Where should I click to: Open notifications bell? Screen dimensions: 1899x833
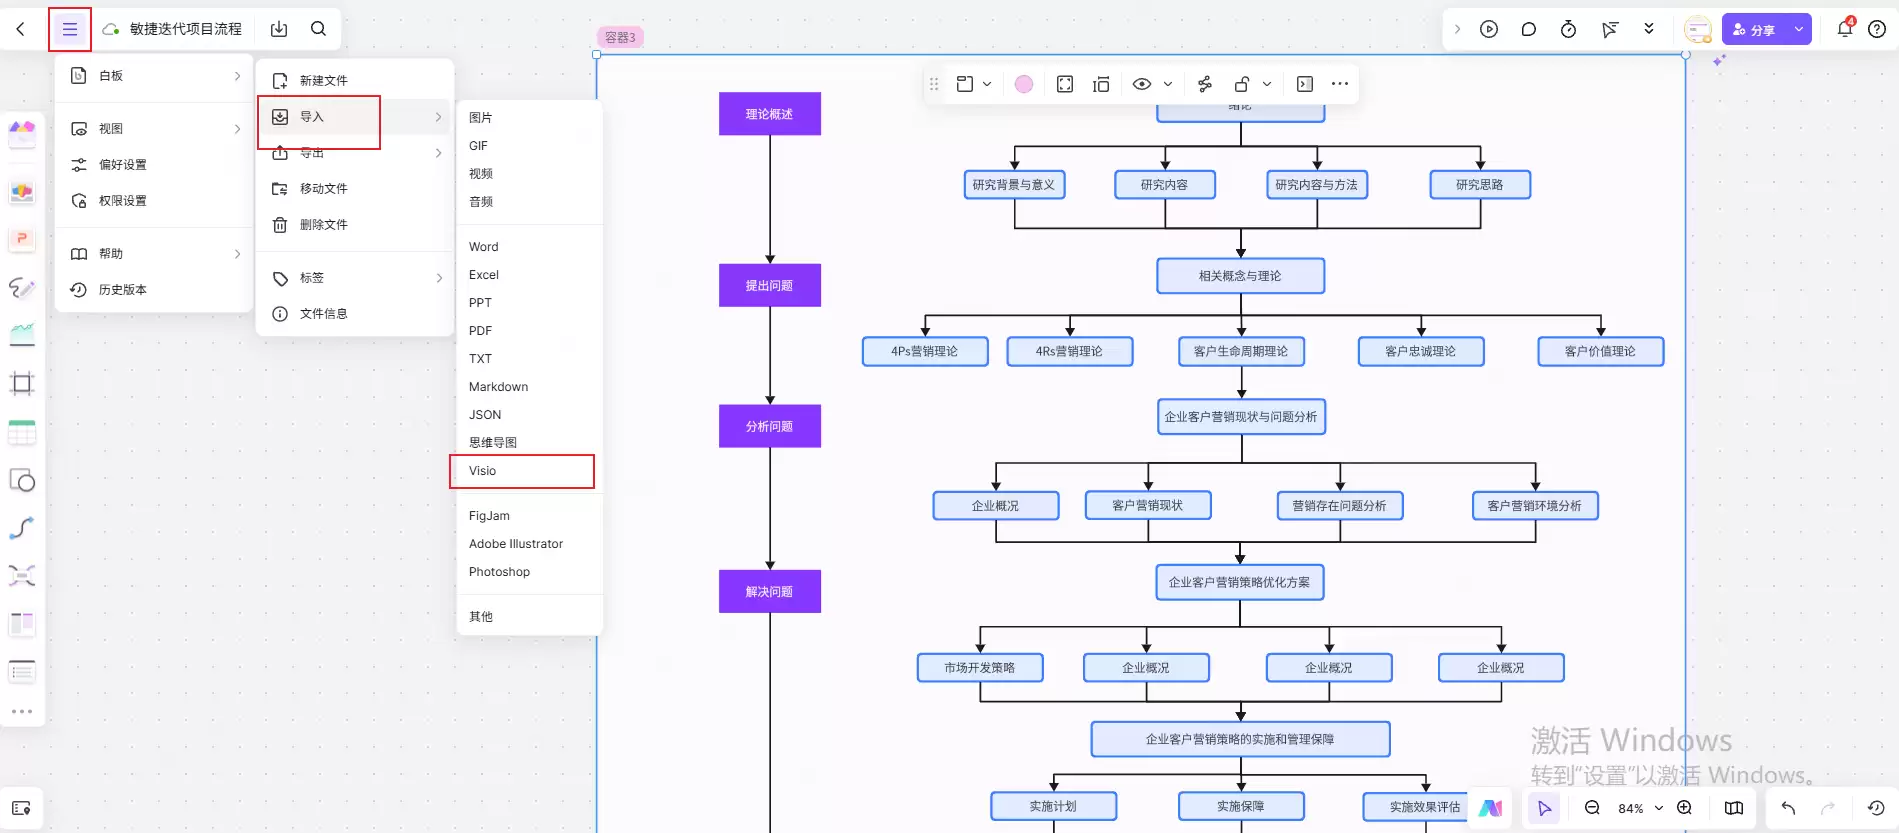click(1845, 29)
